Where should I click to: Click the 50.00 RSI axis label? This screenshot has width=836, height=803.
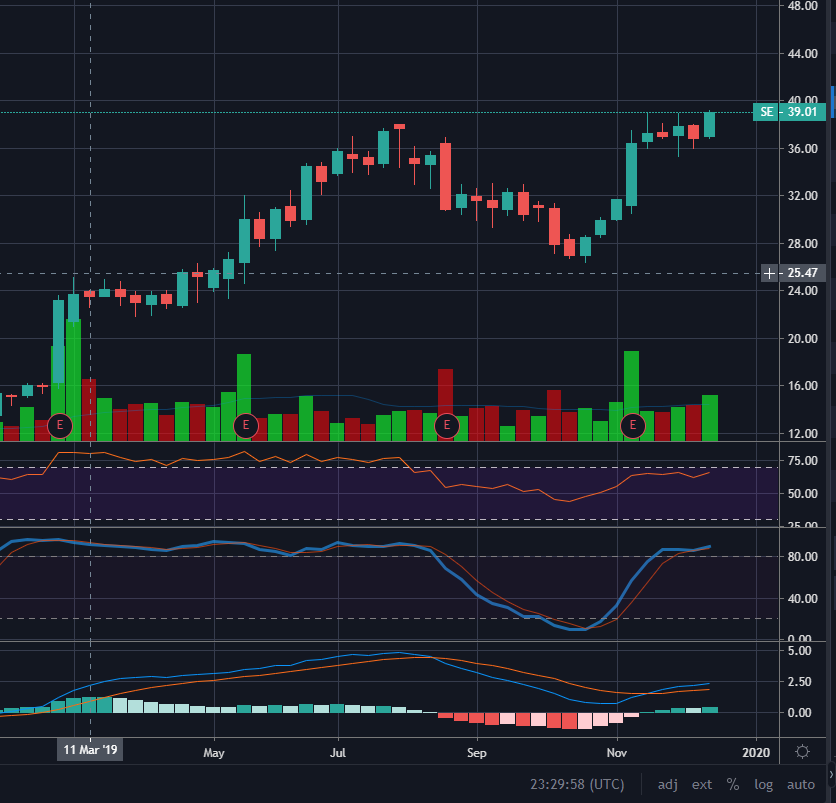tap(802, 494)
